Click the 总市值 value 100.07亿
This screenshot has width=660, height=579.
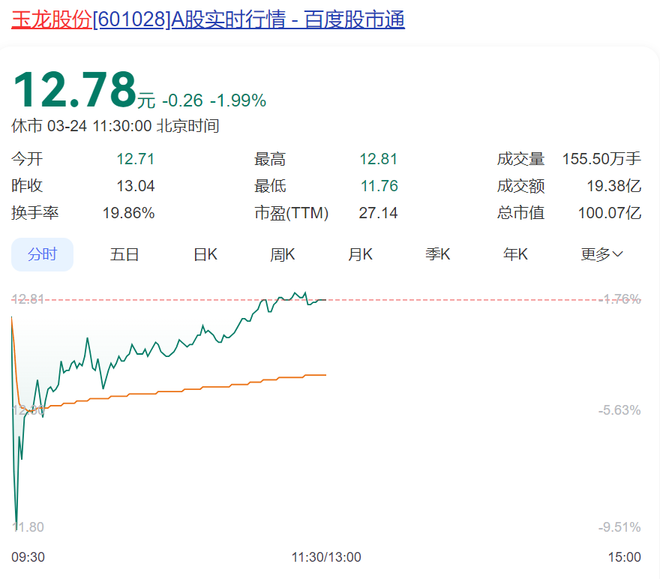tap(609, 213)
